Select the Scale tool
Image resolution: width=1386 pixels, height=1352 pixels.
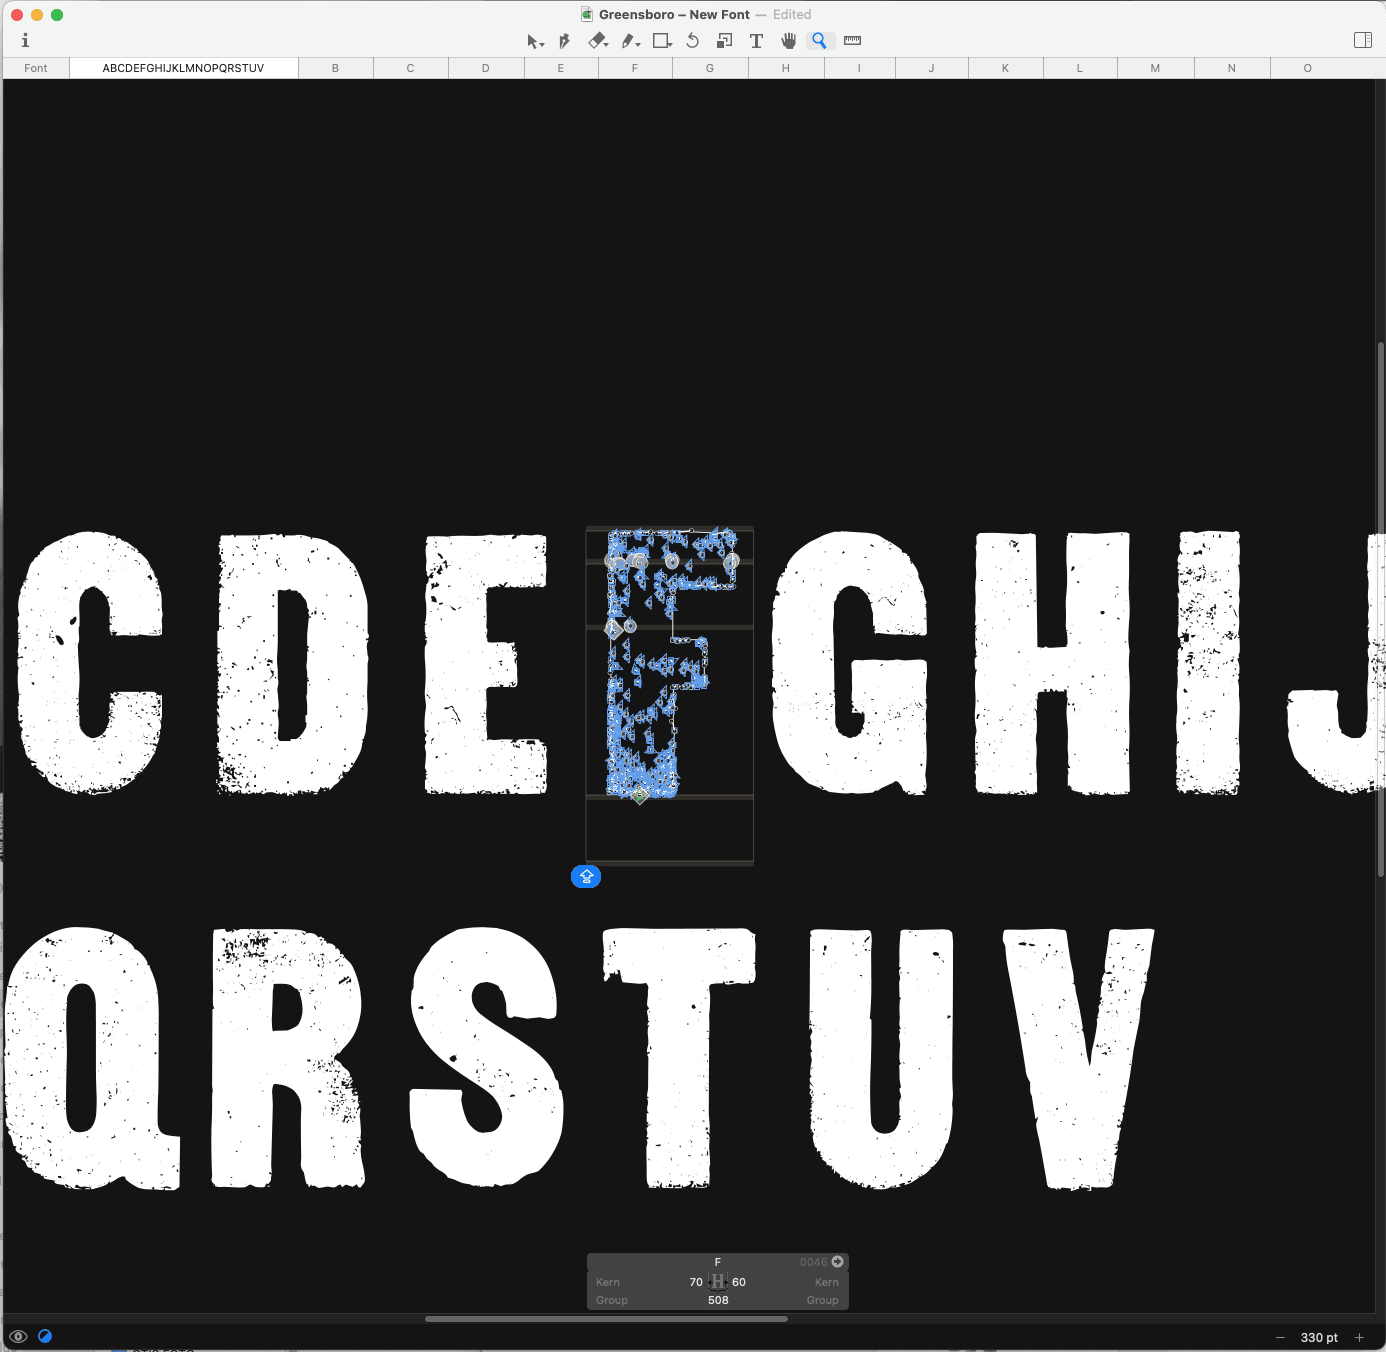point(724,41)
